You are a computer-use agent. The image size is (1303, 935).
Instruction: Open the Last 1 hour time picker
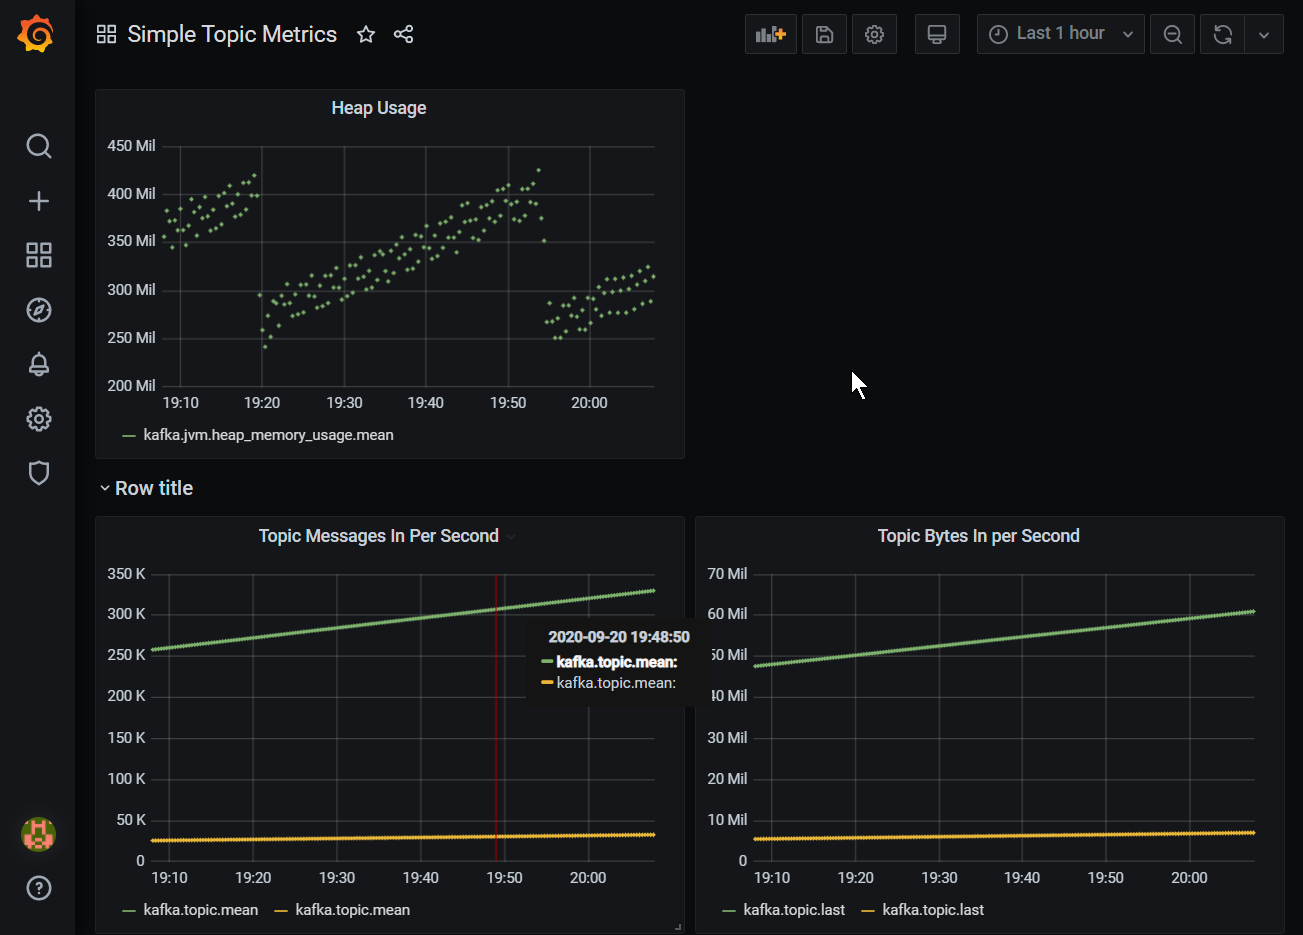coord(1060,34)
